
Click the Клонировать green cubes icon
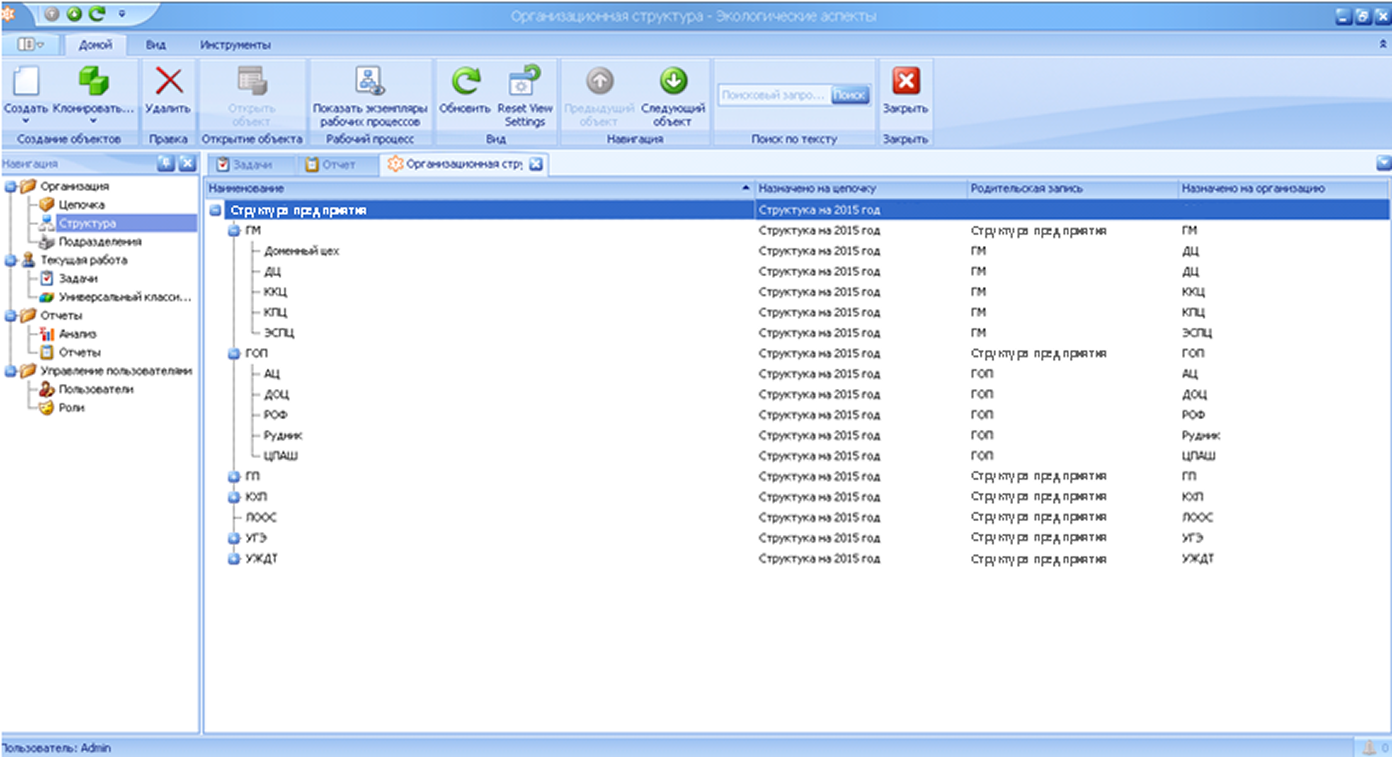pyautogui.click(x=93, y=82)
